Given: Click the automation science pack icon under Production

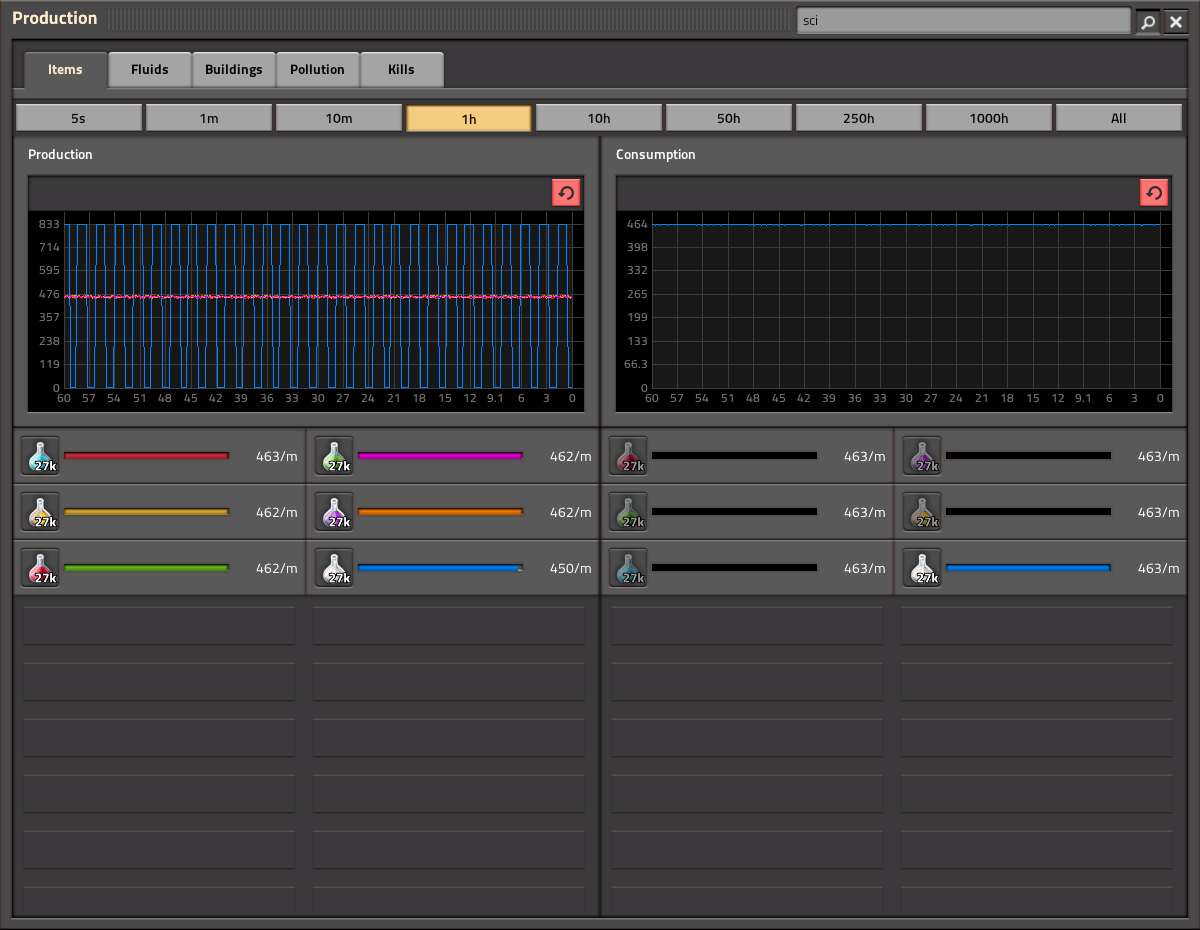Looking at the screenshot, I should (x=41, y=568).
